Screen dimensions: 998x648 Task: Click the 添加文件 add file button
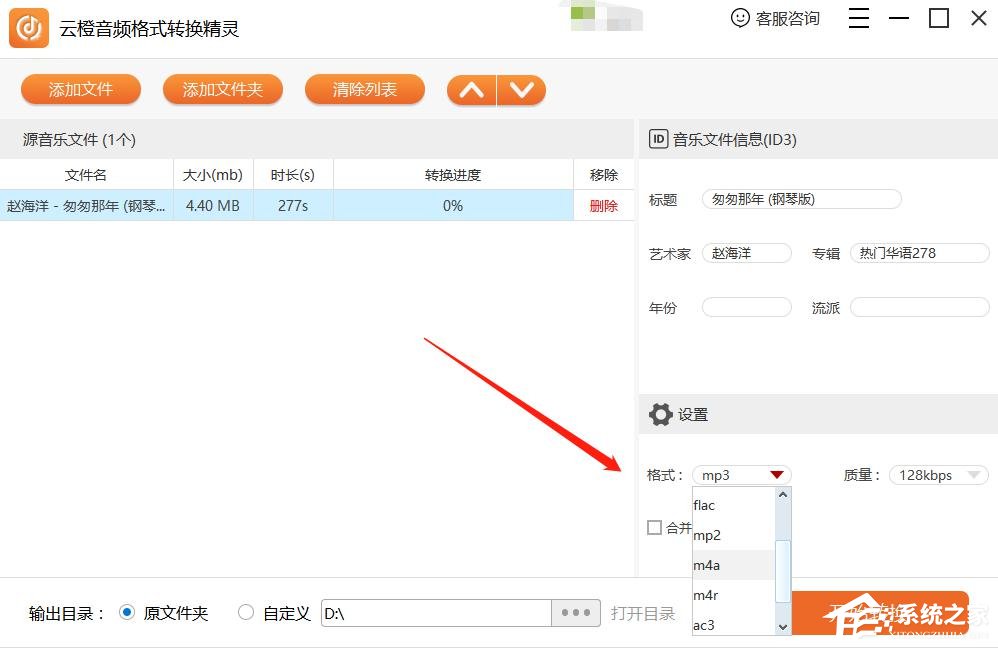[x=80, y=89]
